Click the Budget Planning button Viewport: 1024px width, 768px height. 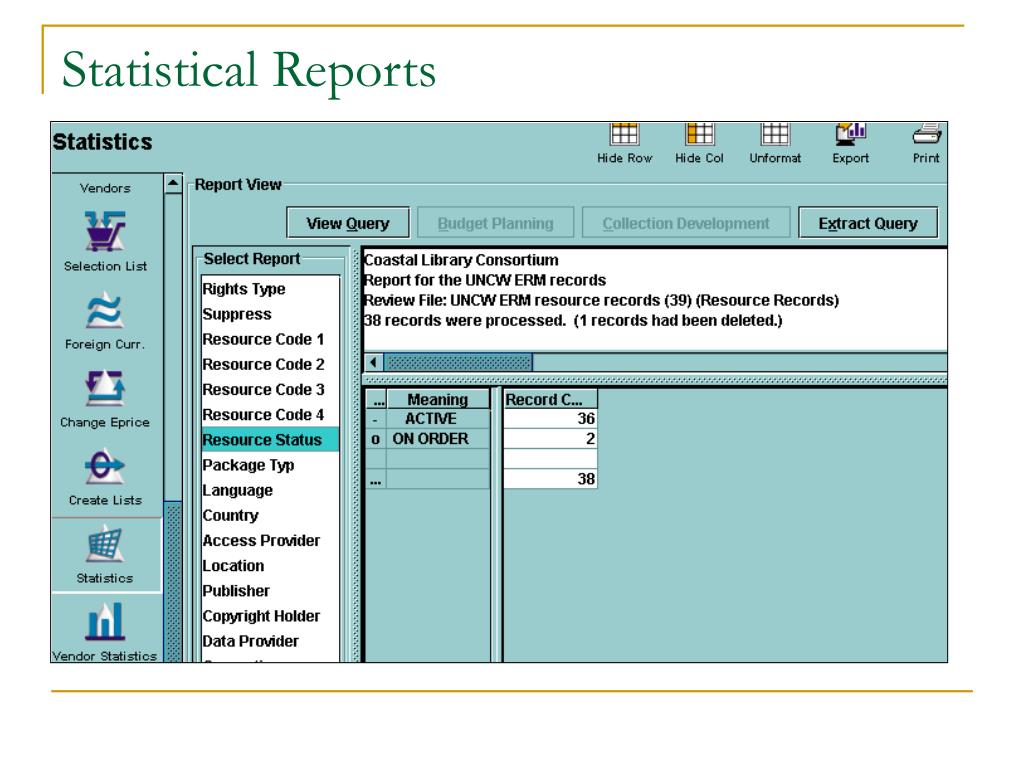(x=496, y=223)
